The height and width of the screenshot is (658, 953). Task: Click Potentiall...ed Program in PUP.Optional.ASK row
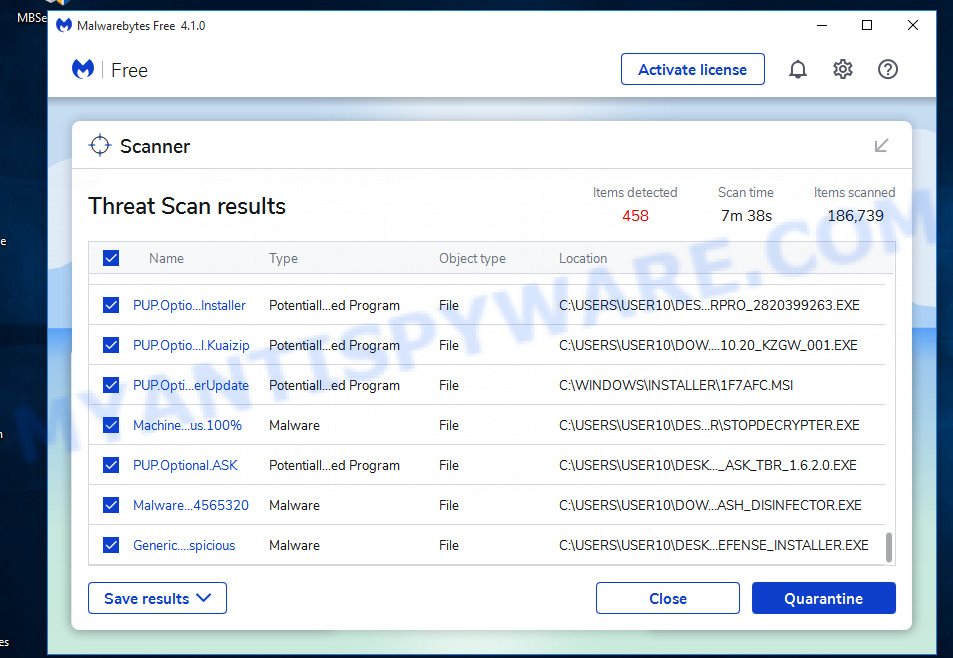pyautogui.click(x=334, y=465)
